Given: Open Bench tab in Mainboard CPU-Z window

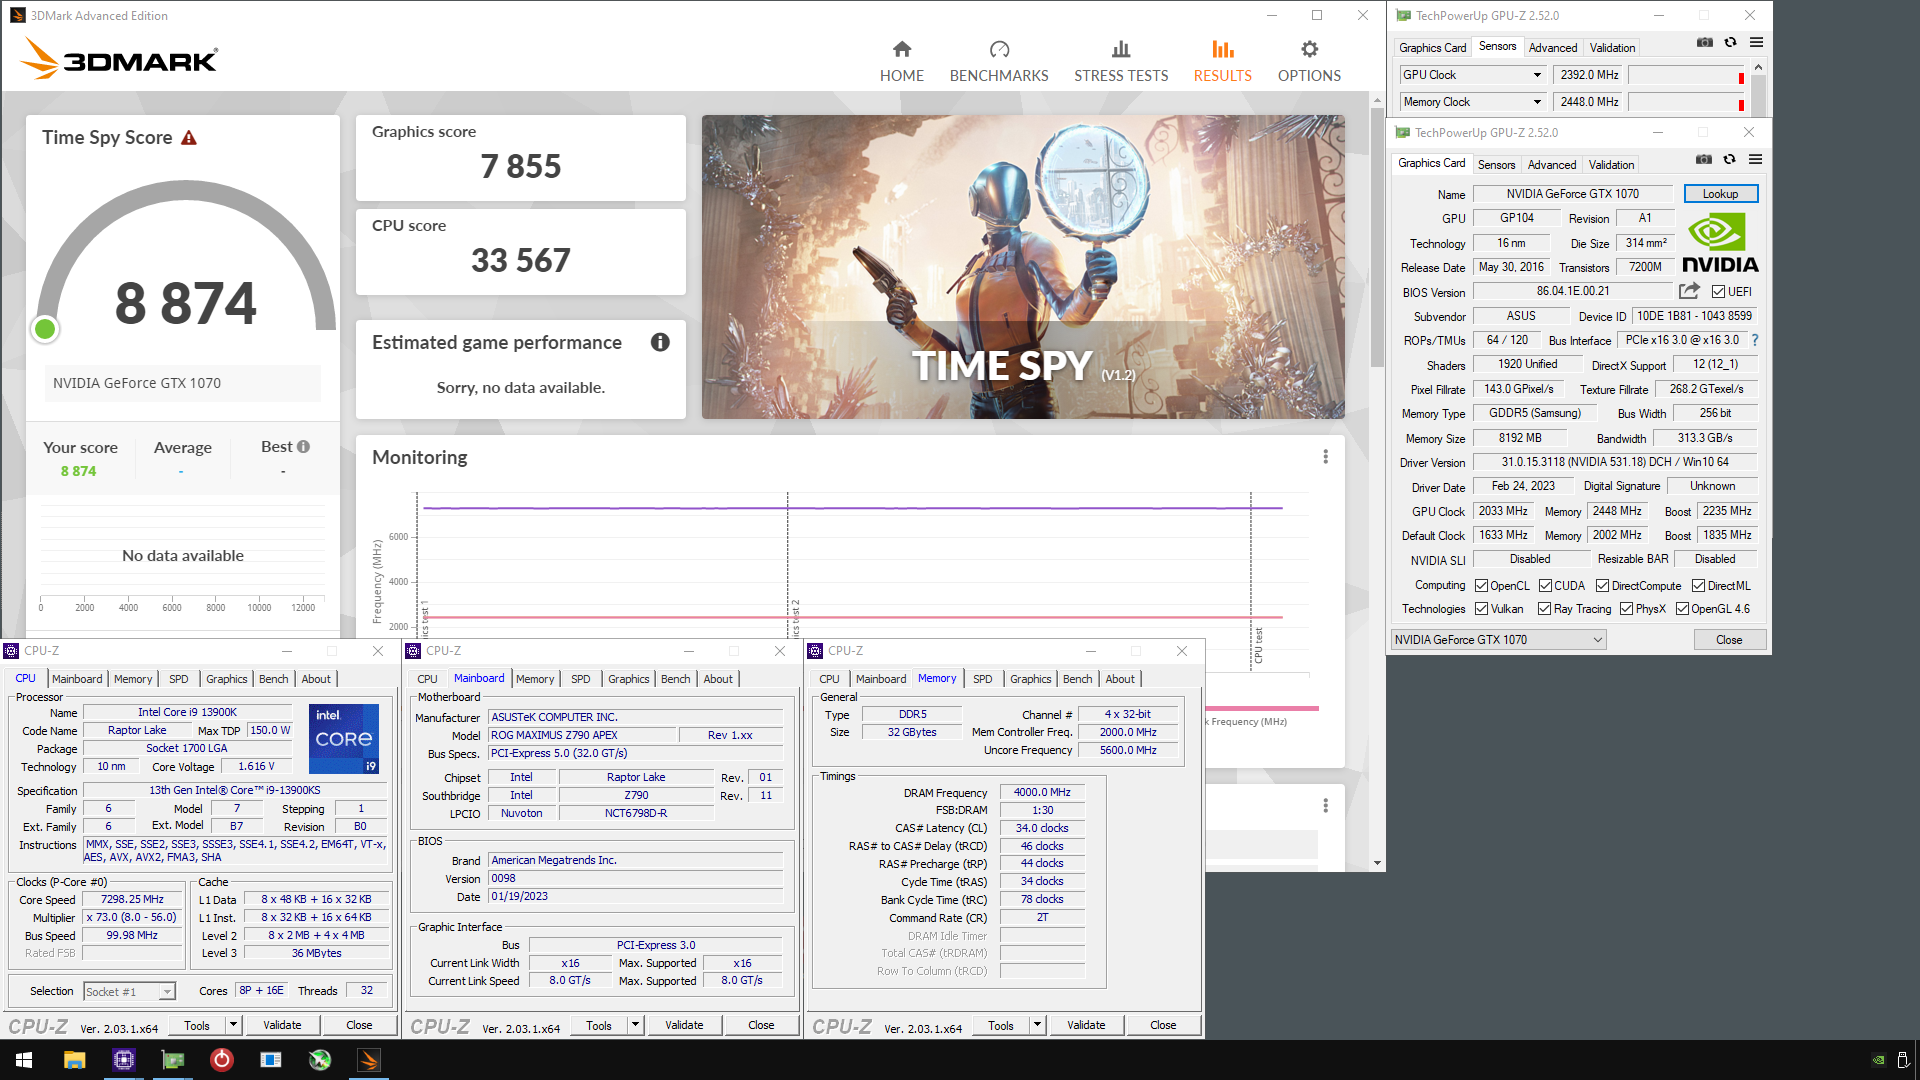Looking at the screenshot, I should click(x=675, y=679).
